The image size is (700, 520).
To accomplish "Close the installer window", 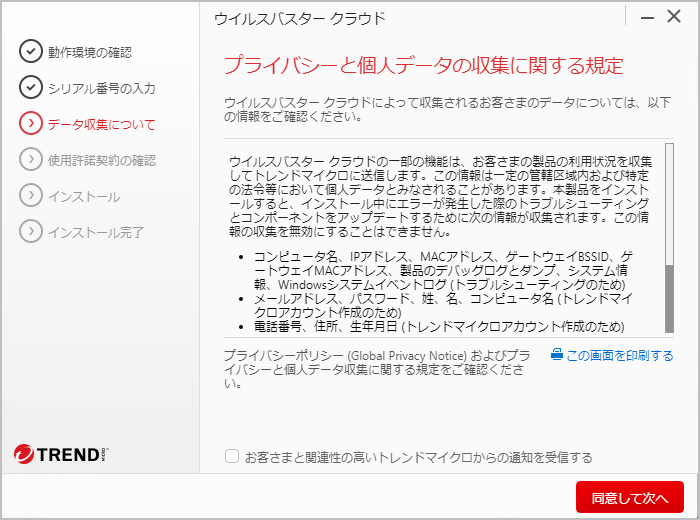I will click(674, 17).
